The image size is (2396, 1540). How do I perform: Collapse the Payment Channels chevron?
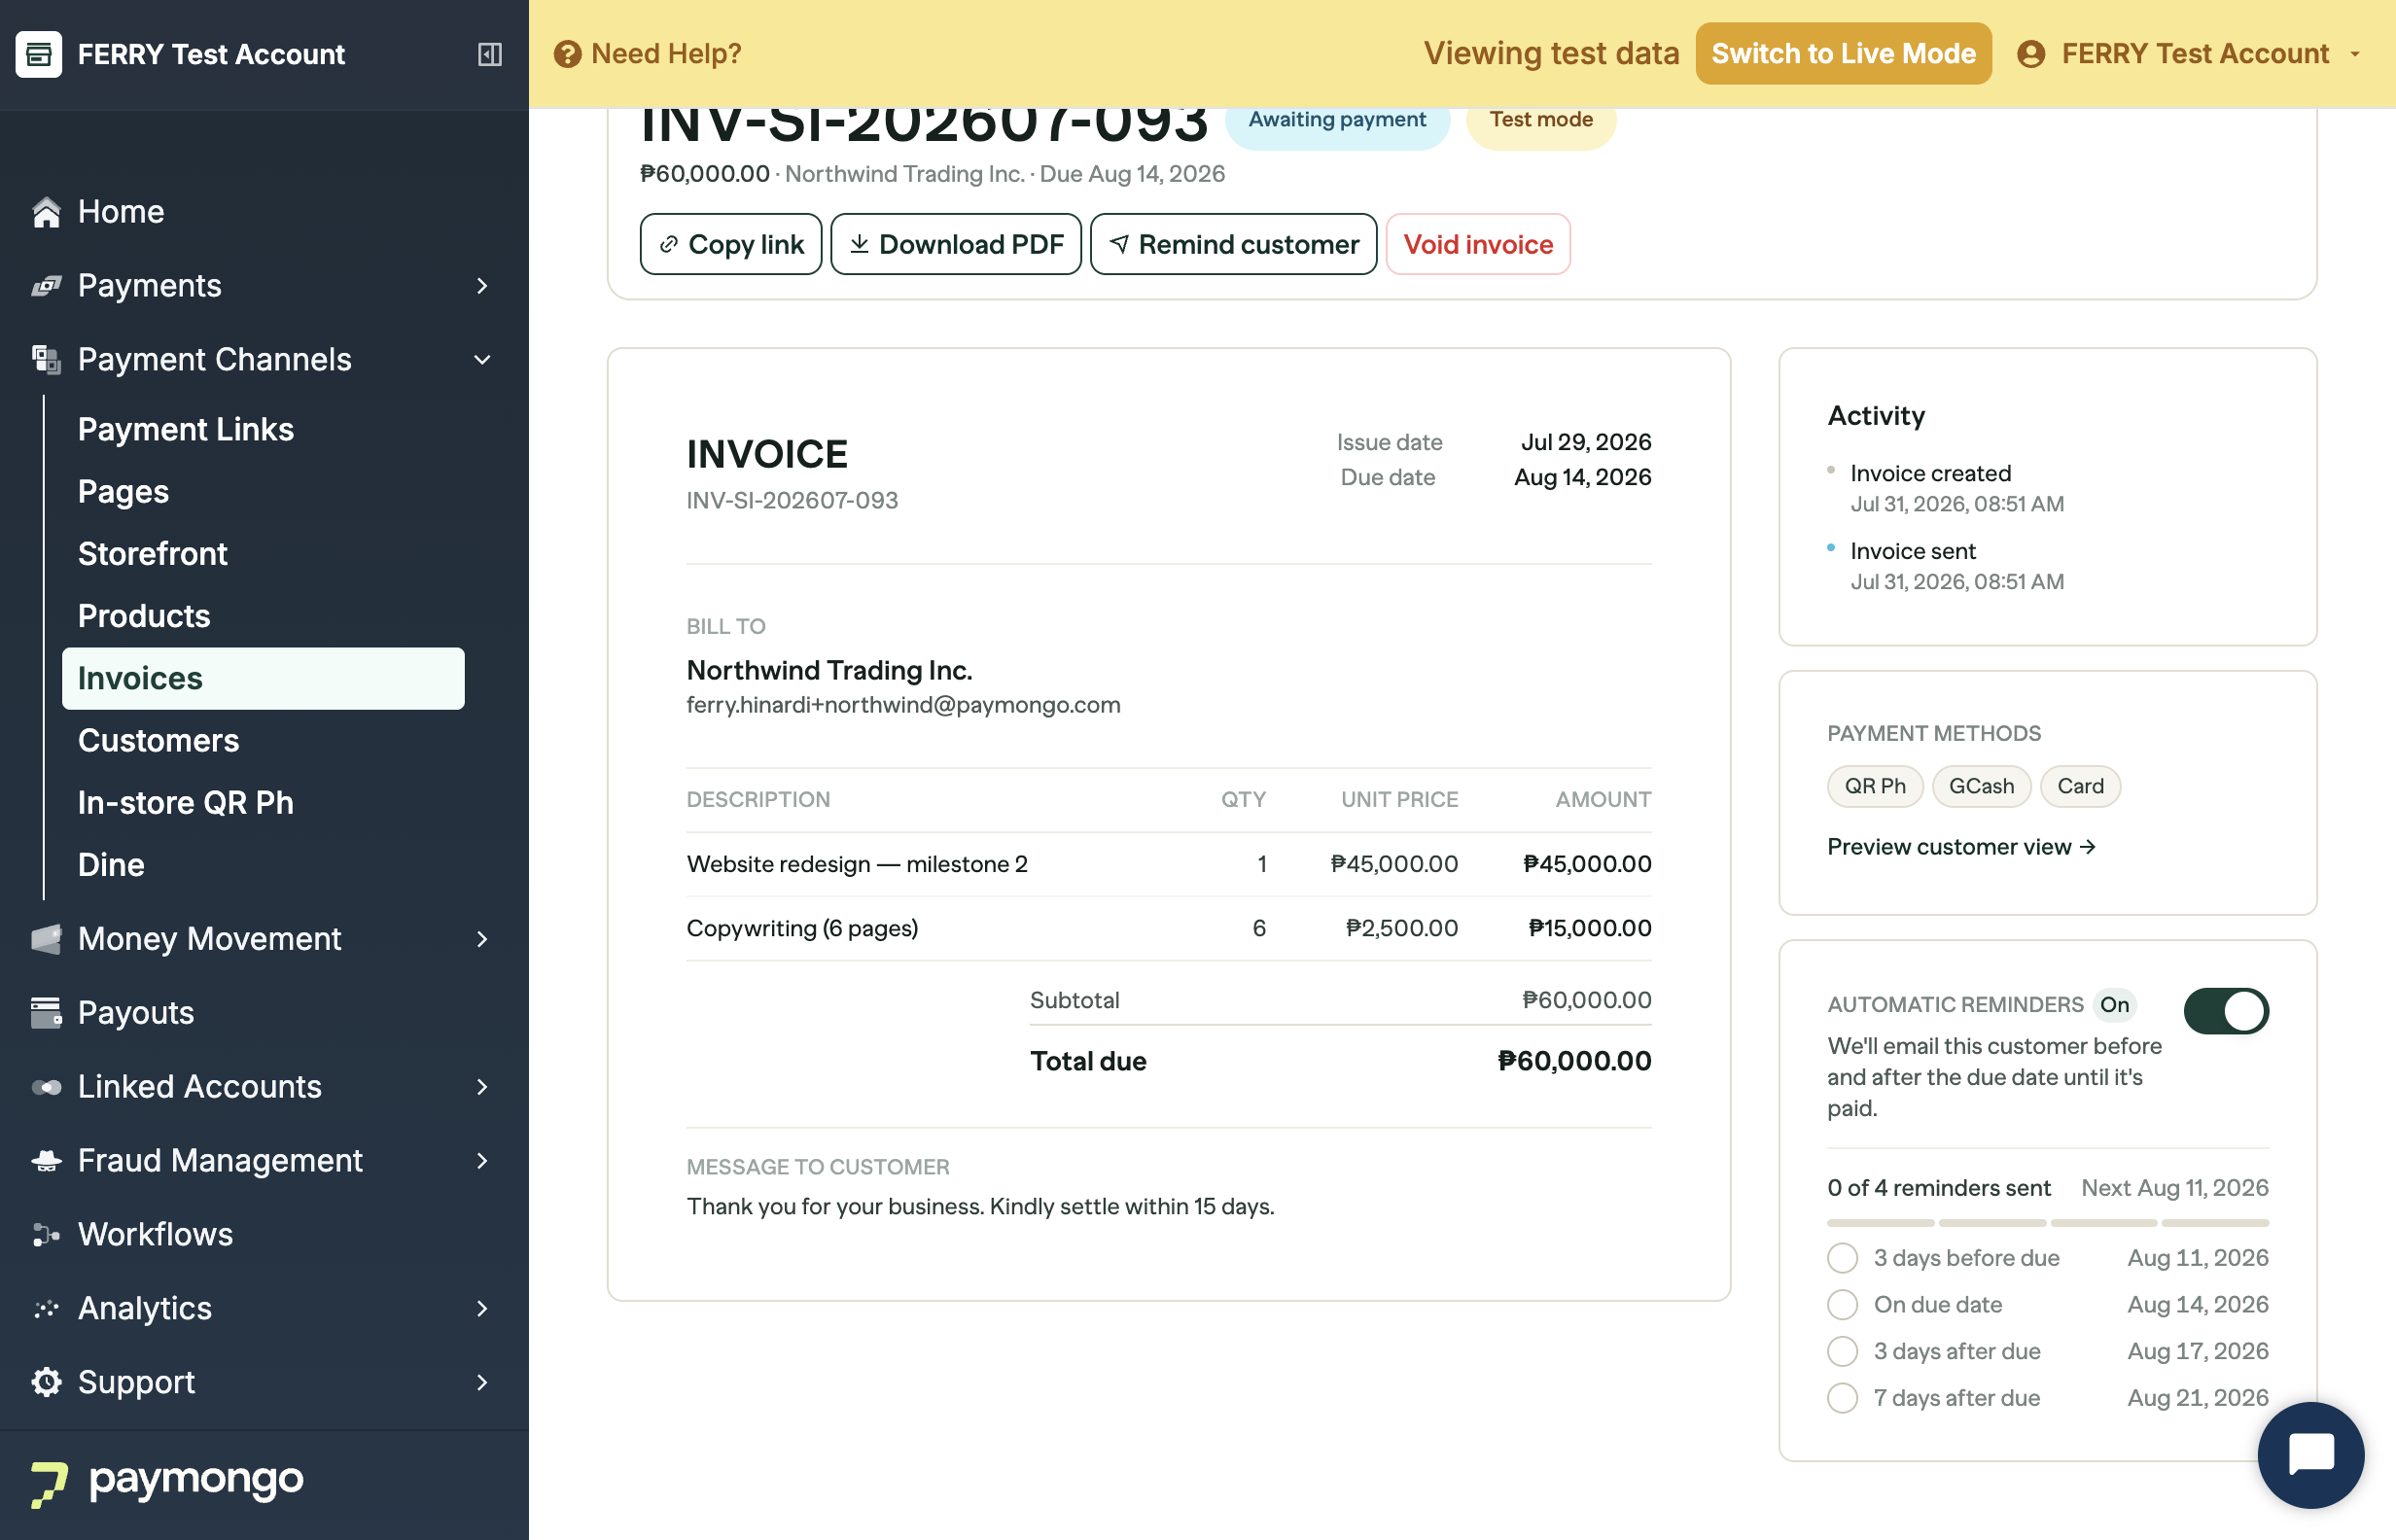click(x=482, y=360)
